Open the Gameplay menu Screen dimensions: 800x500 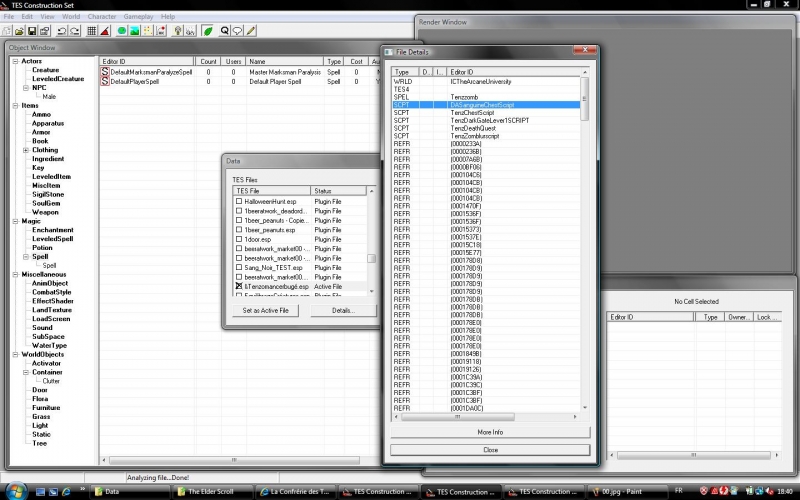click(138, 16)
